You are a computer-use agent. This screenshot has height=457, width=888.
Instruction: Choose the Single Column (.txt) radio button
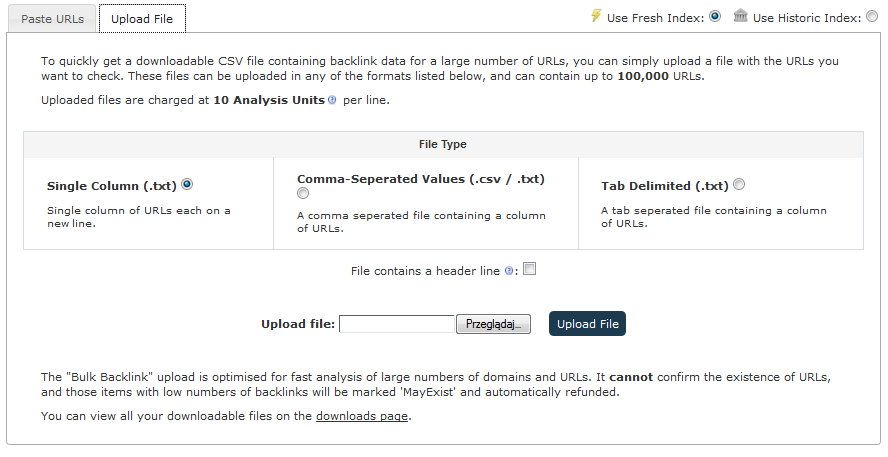(187, 184)
